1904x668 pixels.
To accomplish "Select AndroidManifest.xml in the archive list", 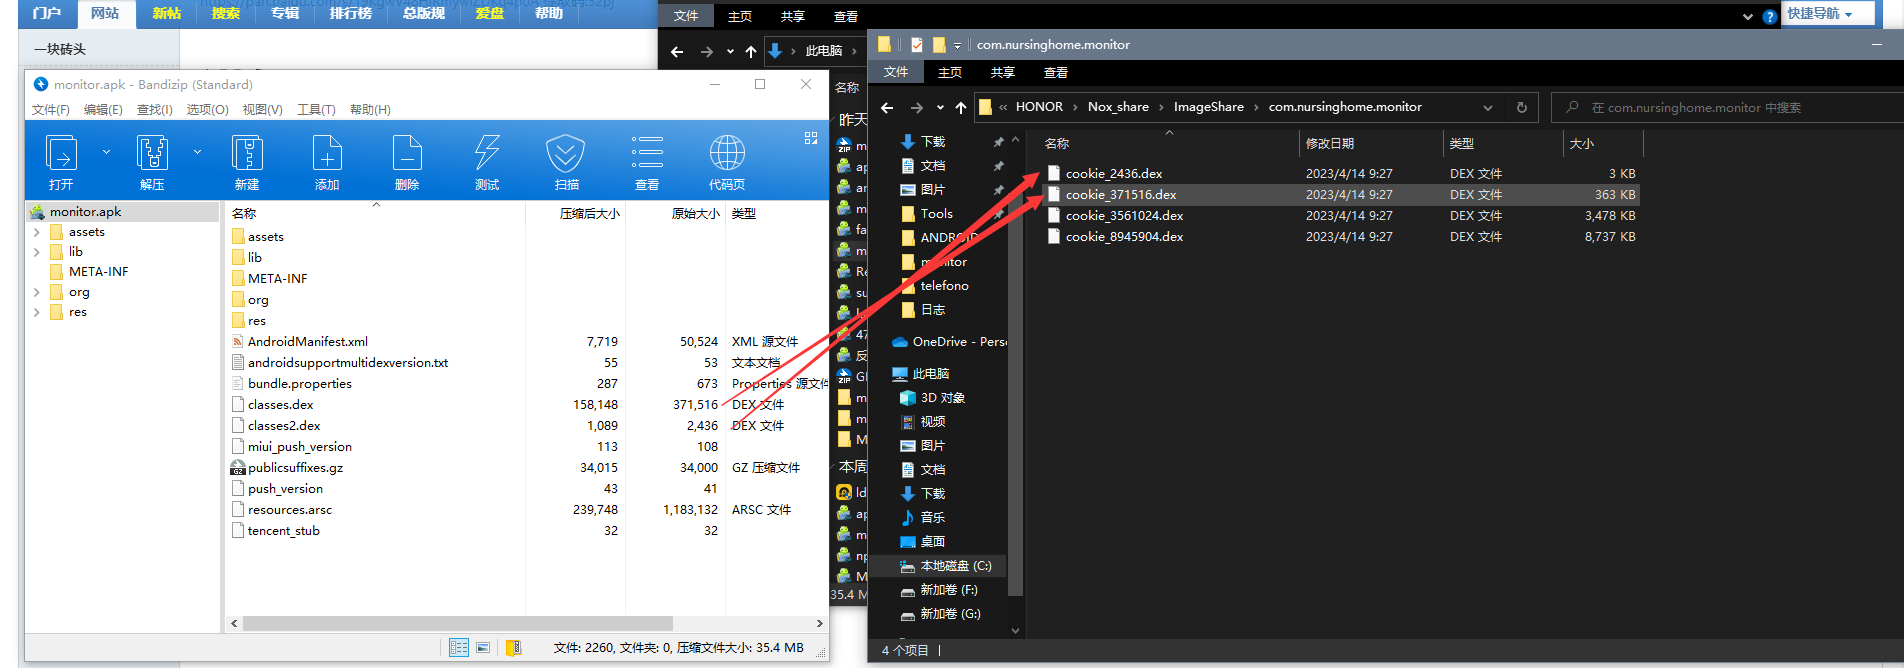I will pyautogui.click(x=307, y=342).
